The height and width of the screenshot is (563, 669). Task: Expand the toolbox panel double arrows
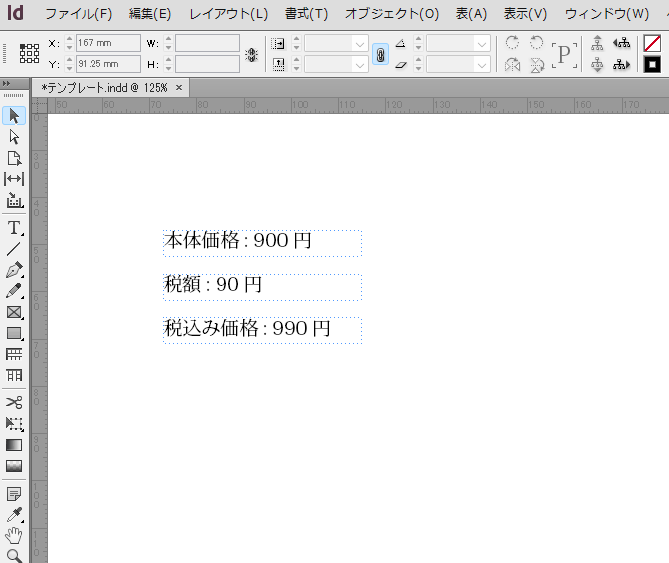(7, 85)
